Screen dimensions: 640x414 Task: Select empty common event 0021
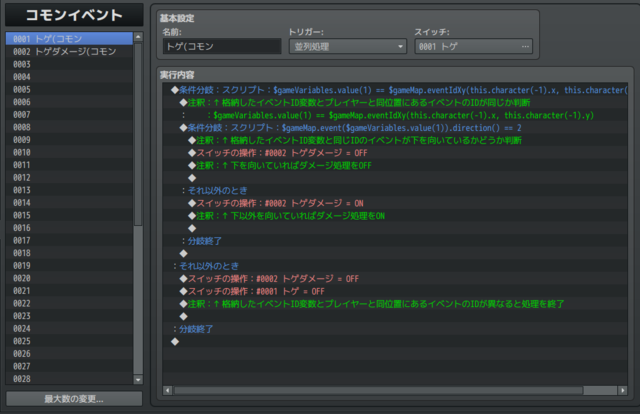(69, 291)
